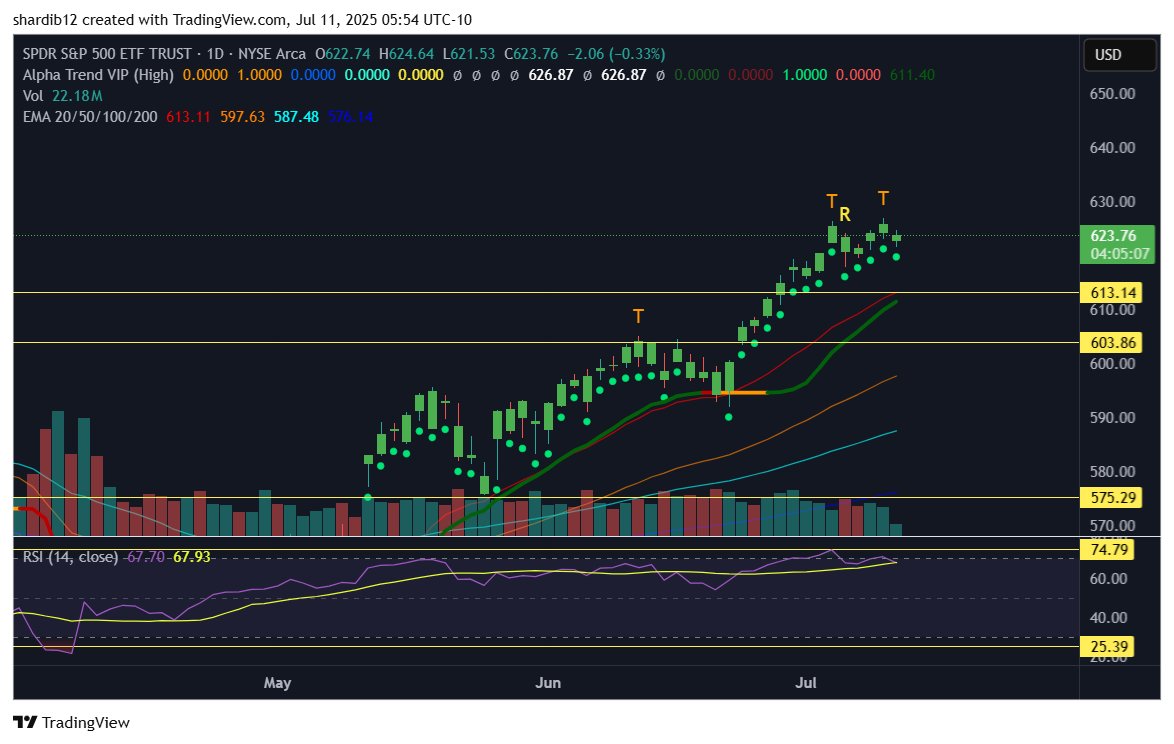Click the rightmost orange T marker in July
Image resolution: width=1174 pixels, height=744 pixels.
(x=883, y=198)
